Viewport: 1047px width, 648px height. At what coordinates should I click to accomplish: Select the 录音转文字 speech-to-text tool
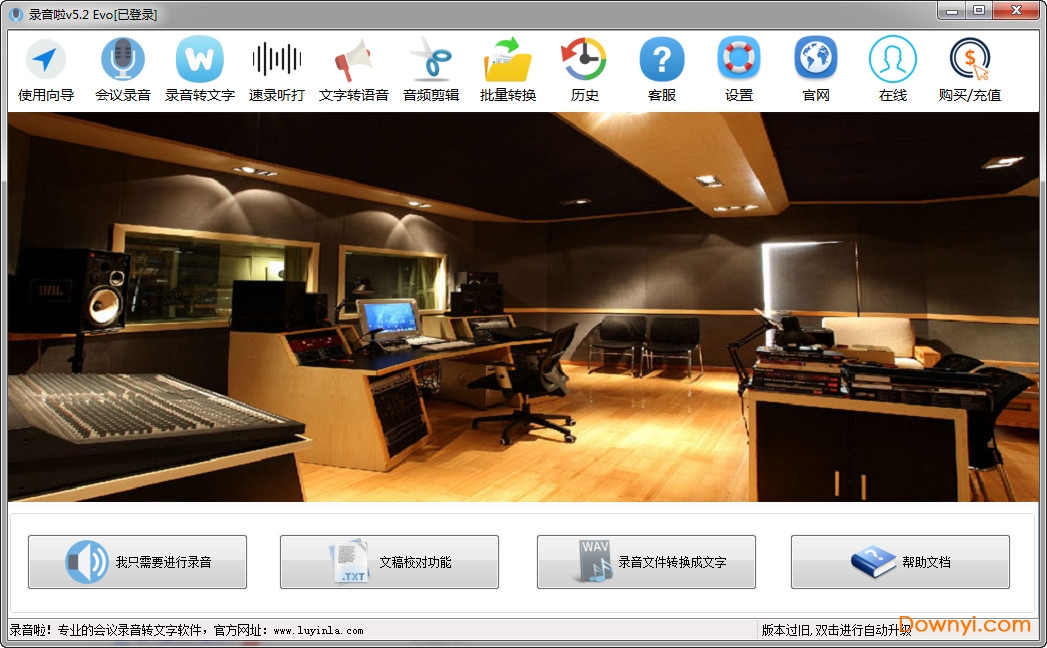pyautogui.click(x=199, y=68)
